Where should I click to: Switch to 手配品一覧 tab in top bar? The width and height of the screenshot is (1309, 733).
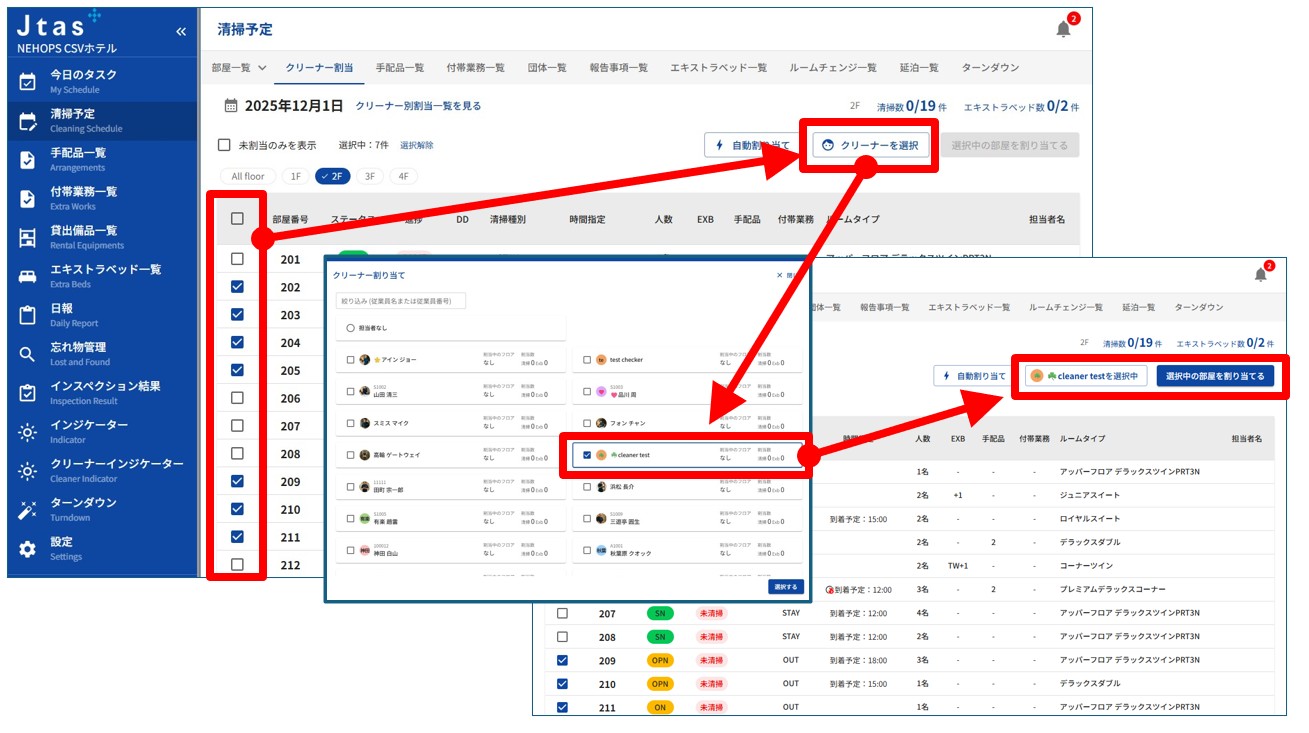point(400,67)
